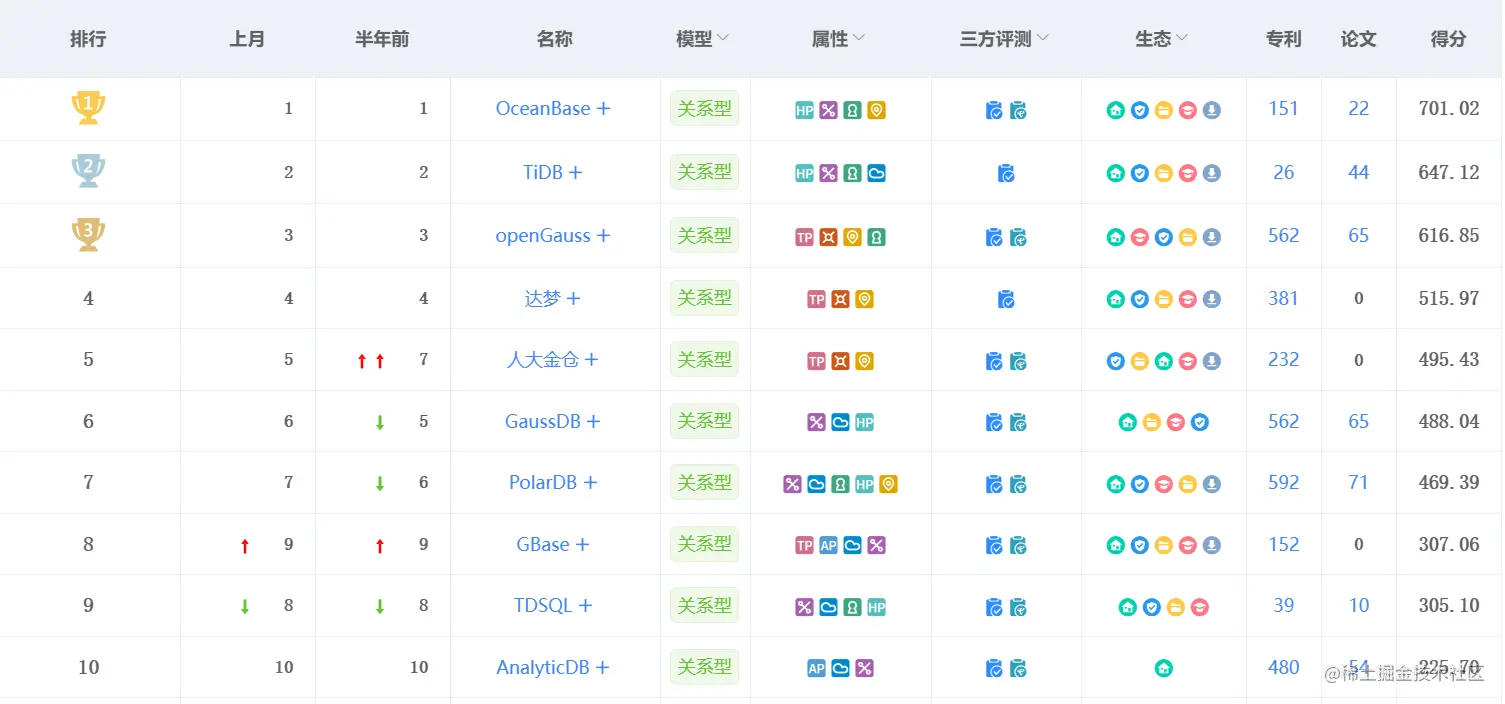Click the AP attribute icon in GBase row
The width and height of the screenshot is (1505, 704).
click(x=828, y=545)
